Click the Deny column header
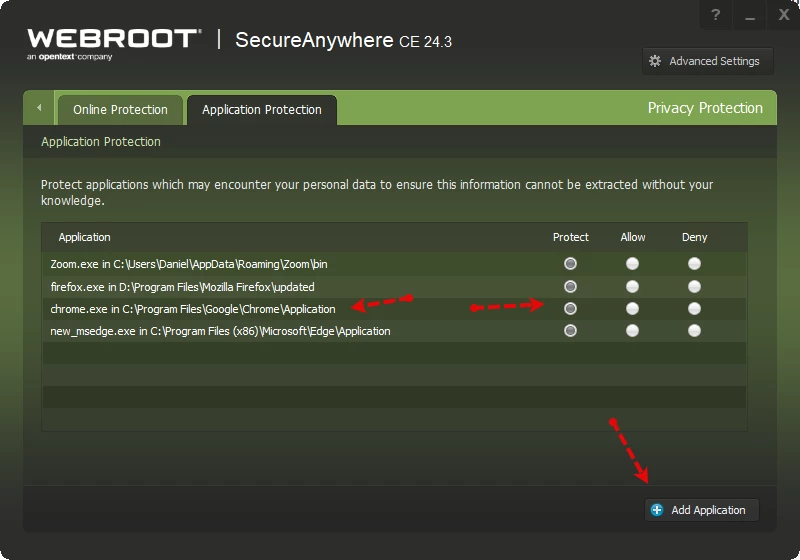The width and height of the screenshot is (800, 560). pos(694,237)
